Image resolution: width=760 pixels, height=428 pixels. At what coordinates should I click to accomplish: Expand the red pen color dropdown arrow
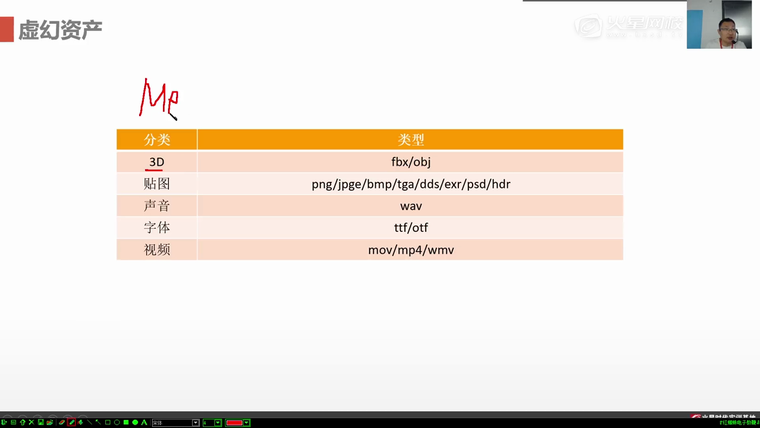246,422
